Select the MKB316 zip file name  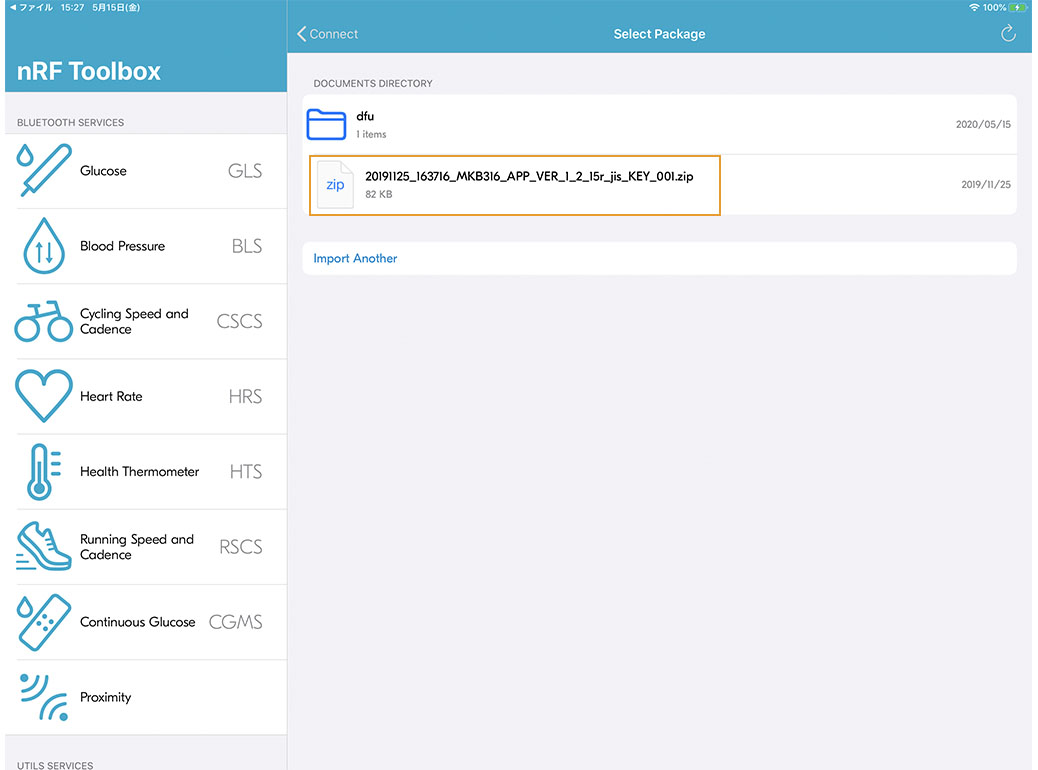coord(529,176)
